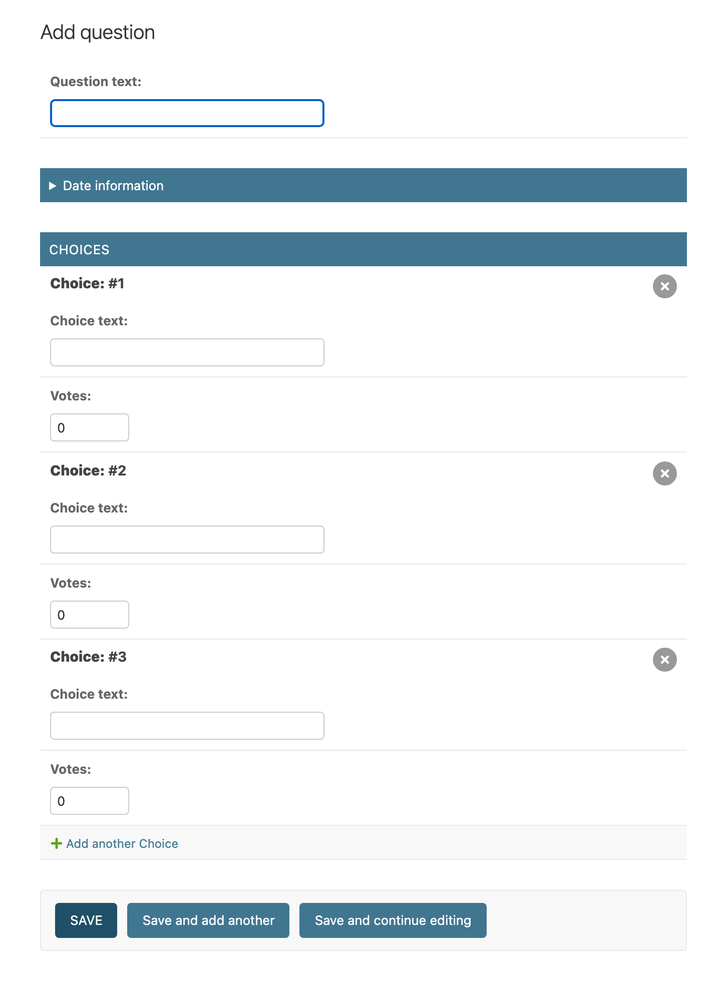
Task: Choose Save and add another
Action: point(208,920)
